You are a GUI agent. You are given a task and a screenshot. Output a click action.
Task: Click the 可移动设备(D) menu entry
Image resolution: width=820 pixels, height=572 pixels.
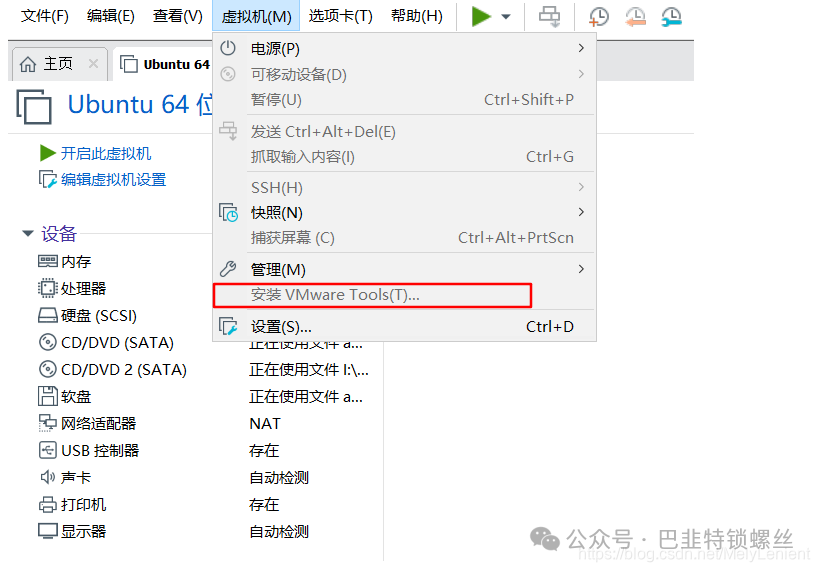click(404, 75)
